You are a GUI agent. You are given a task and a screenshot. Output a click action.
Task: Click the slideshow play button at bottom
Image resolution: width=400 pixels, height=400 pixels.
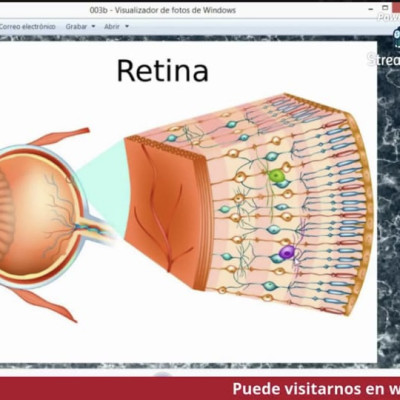[x=163, y=375]
